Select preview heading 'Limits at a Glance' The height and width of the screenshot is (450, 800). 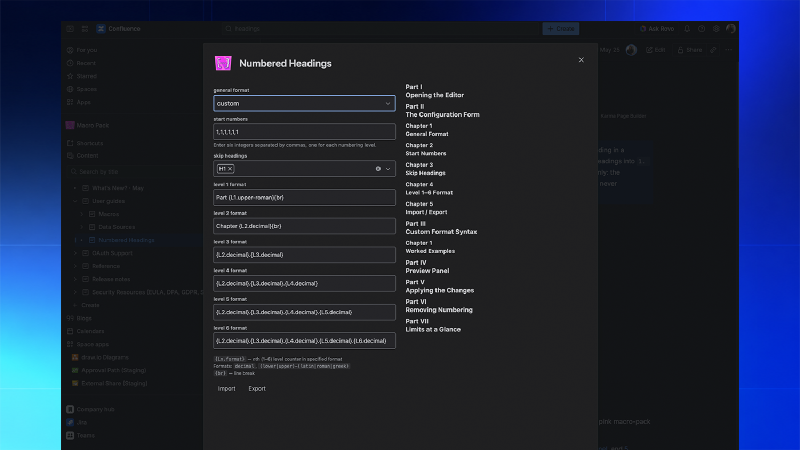click(433, 330)
